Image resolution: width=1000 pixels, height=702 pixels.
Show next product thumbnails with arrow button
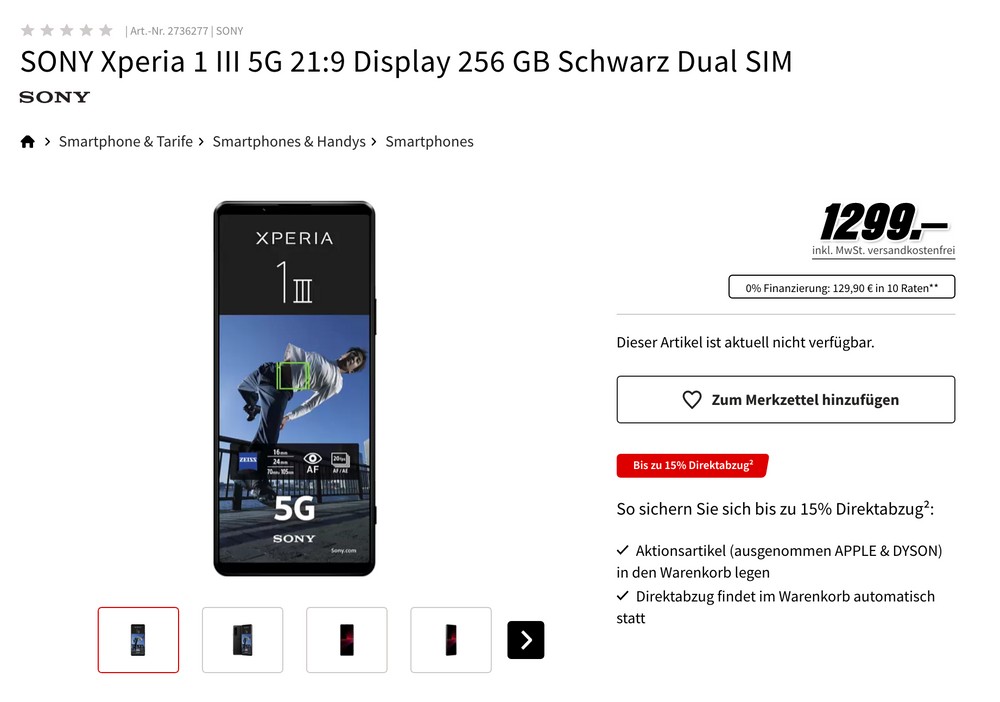click(526, 640)
